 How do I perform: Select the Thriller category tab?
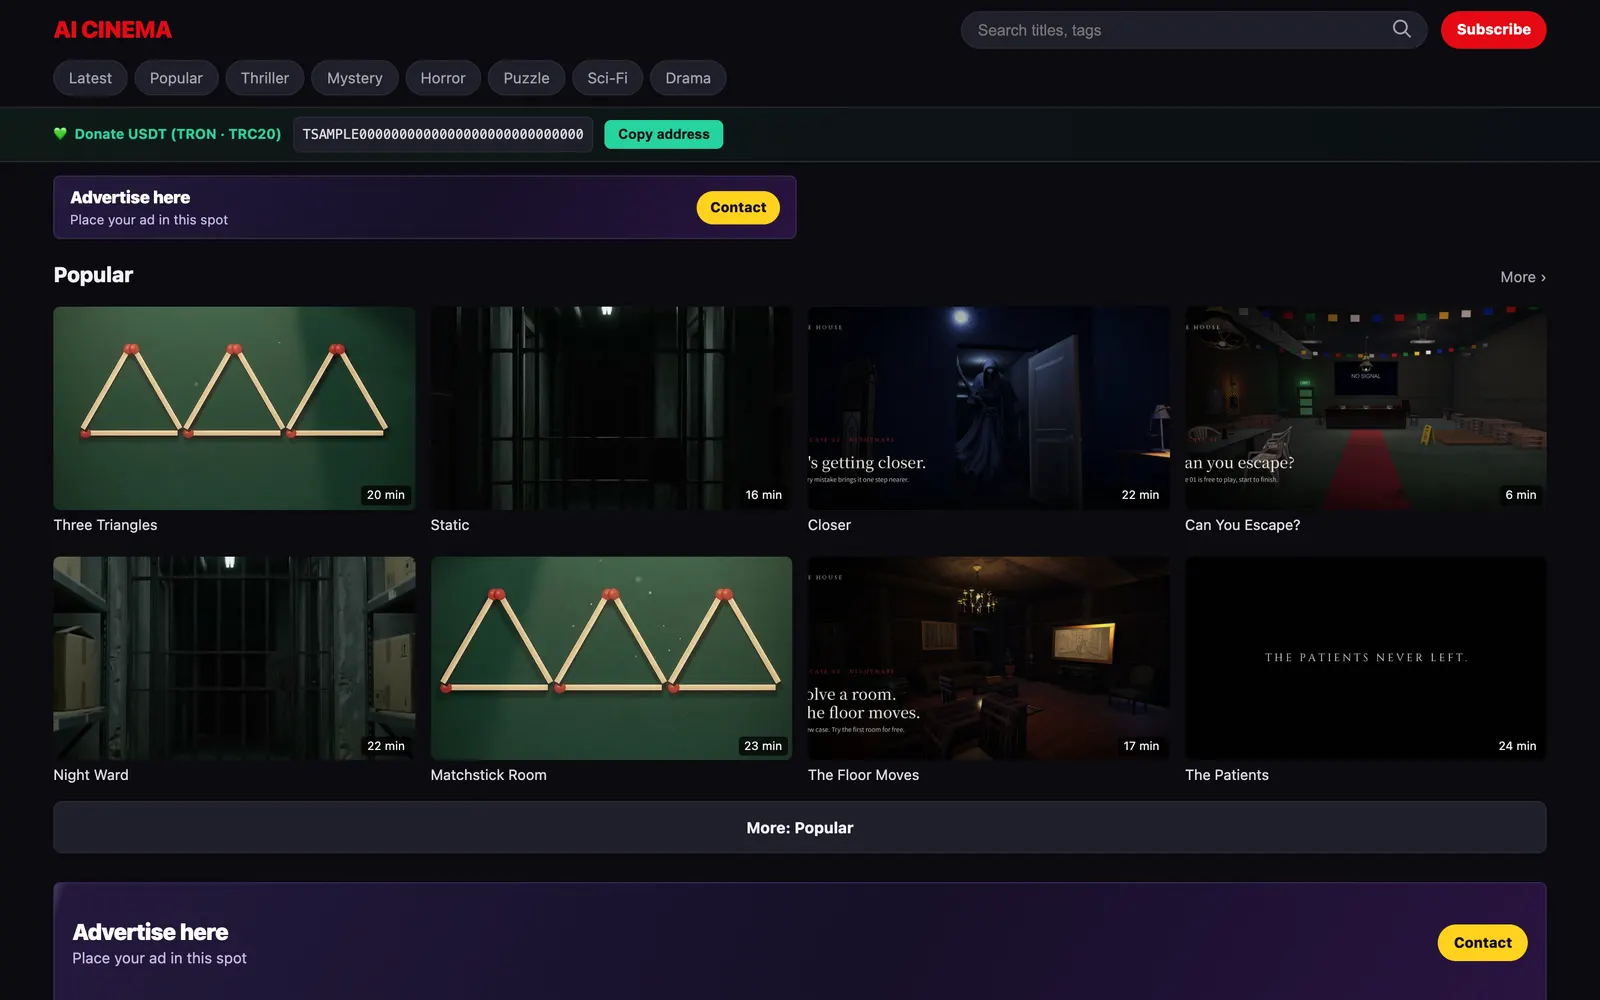click(265, 78)
